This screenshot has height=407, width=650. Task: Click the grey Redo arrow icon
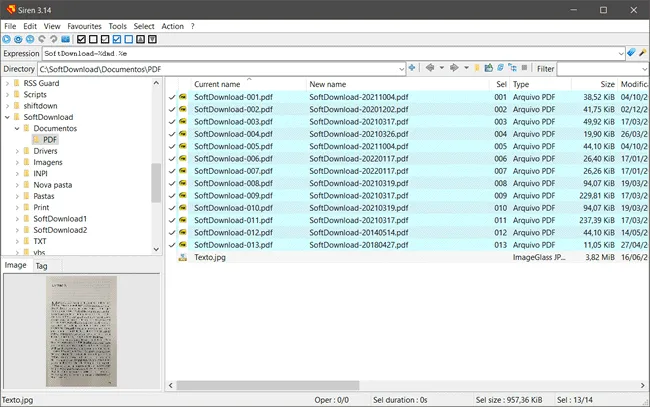[x=53, y=39]
